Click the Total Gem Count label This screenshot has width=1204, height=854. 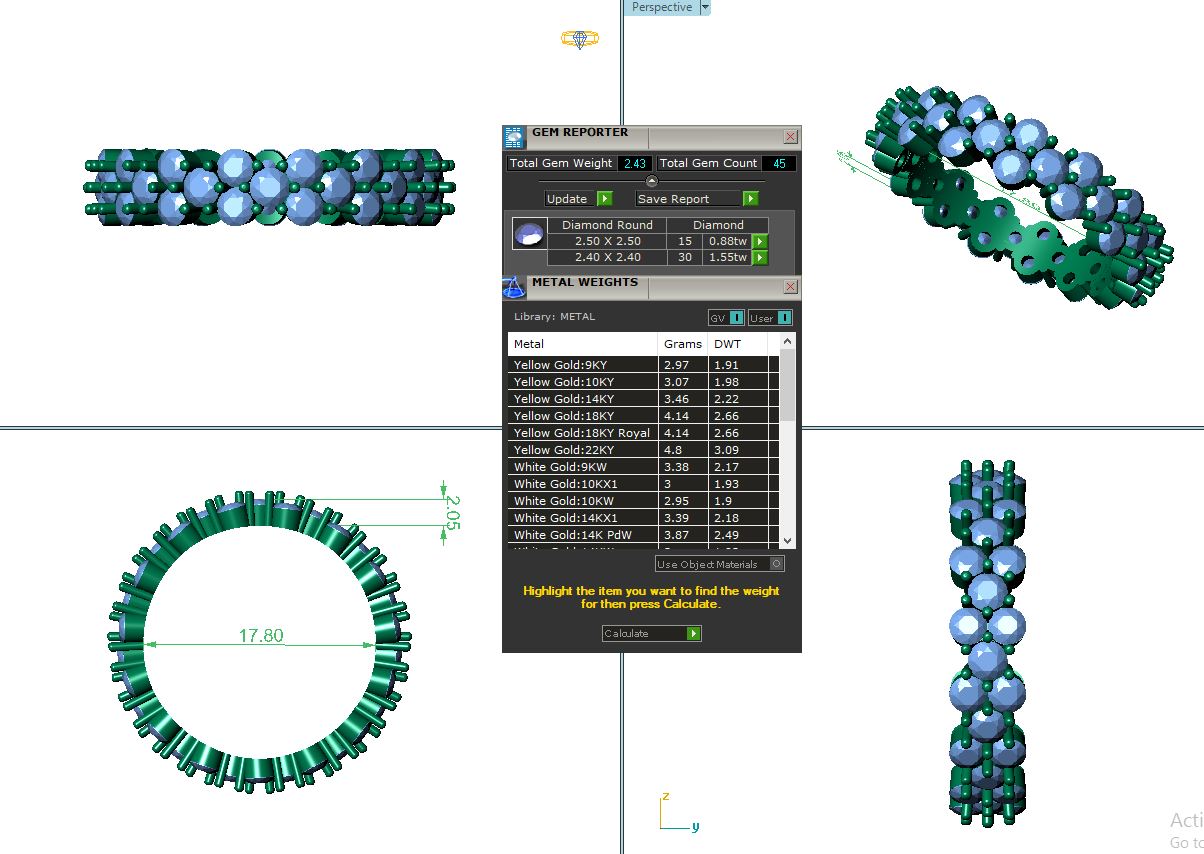tap(708, 163)
